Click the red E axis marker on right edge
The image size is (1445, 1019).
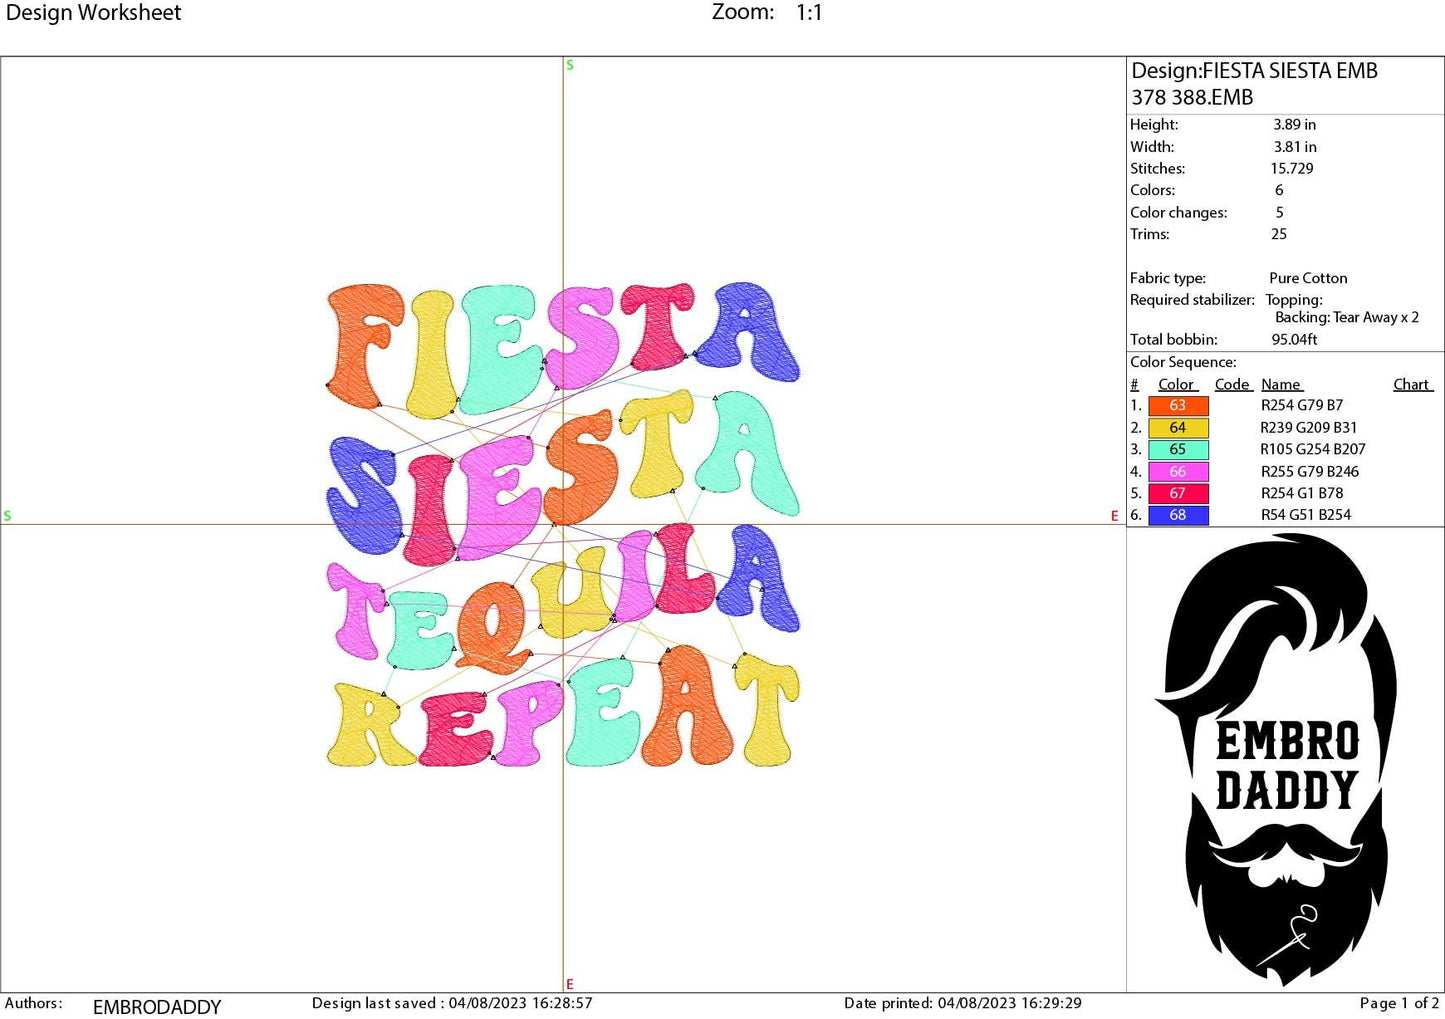(1114, 516)
